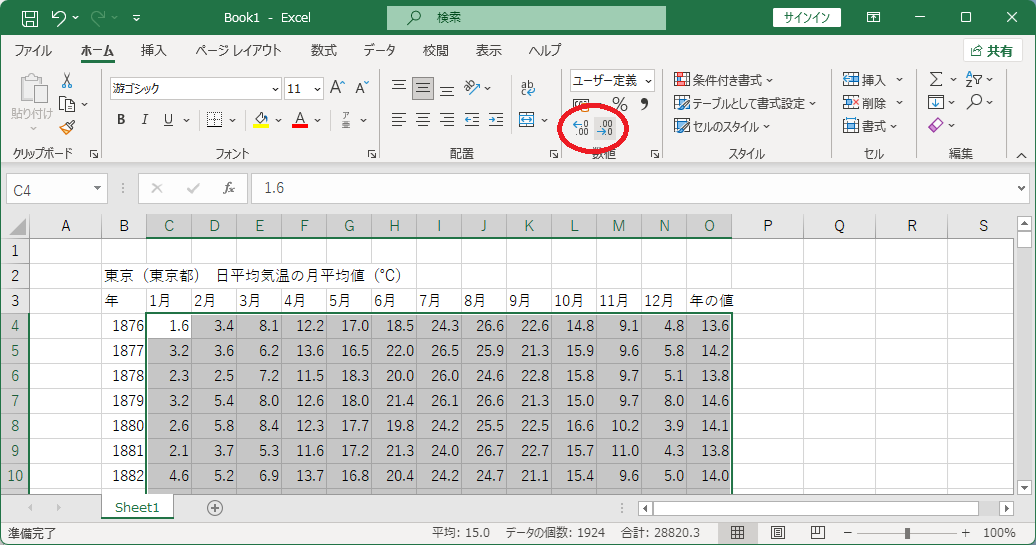This screenshot has height=545, width=1036.
Task: Switch to the ページ レイアウト tab
Action: pyautogui.click(x=238, y=50)
